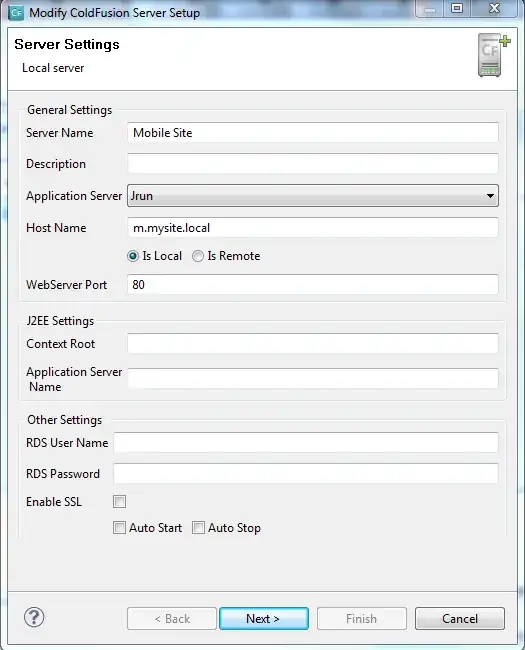Click the Context Root field
The height and width of the screenshot is (650, 525).
(313, 344)
